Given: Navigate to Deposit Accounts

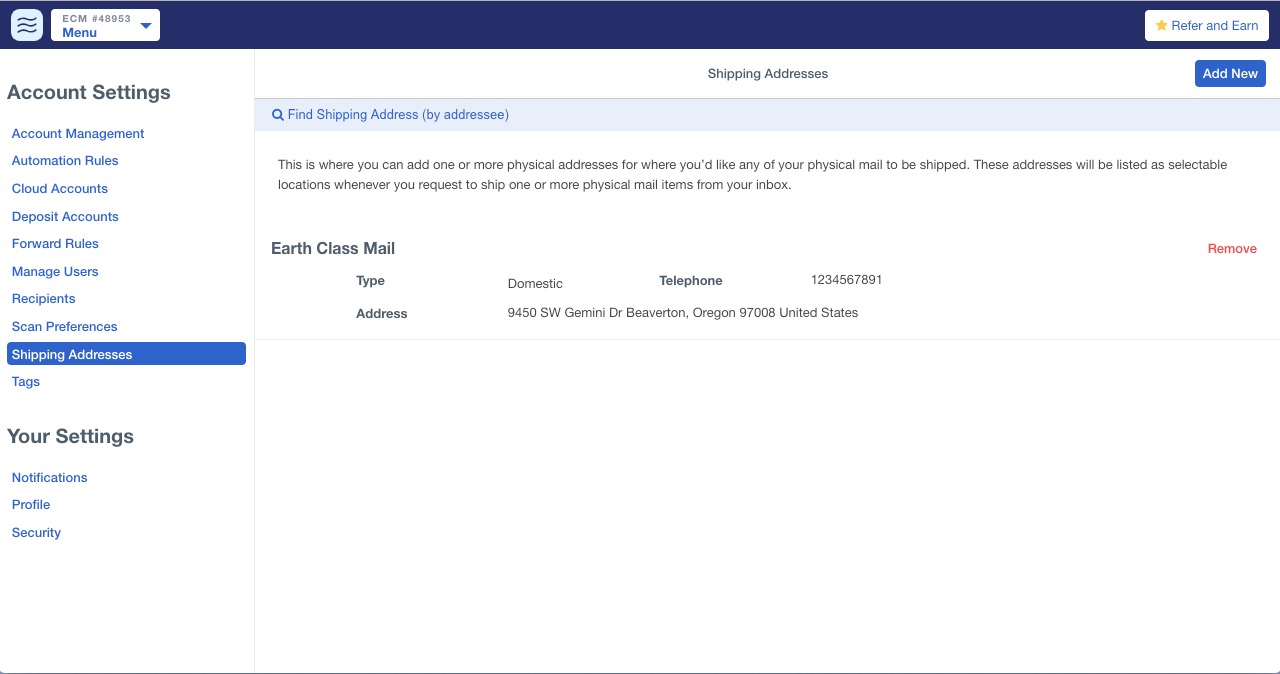Looking at the screenshot, I should click(x=65, y=217).
